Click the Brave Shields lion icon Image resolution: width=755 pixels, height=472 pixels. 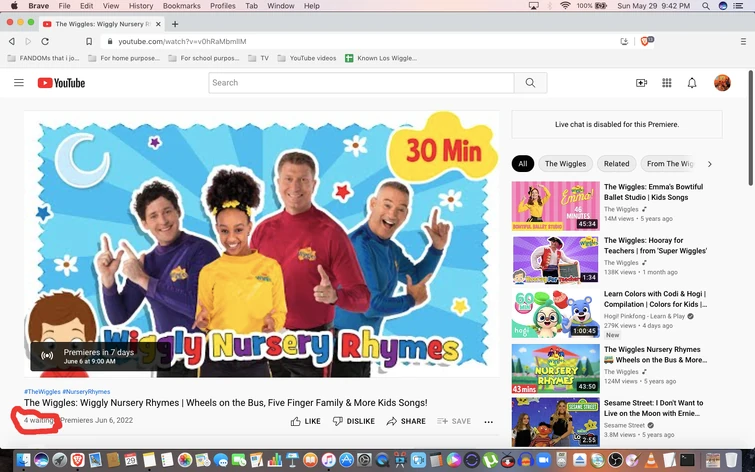coord(647,41)
